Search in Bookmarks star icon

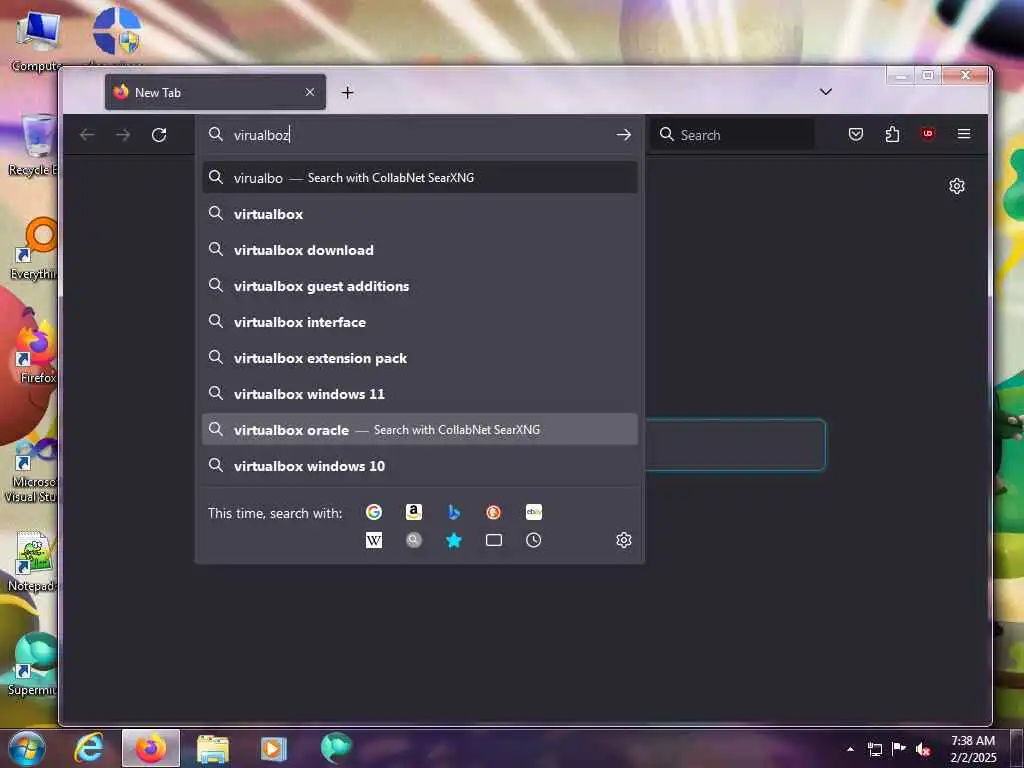pos(454,540)
